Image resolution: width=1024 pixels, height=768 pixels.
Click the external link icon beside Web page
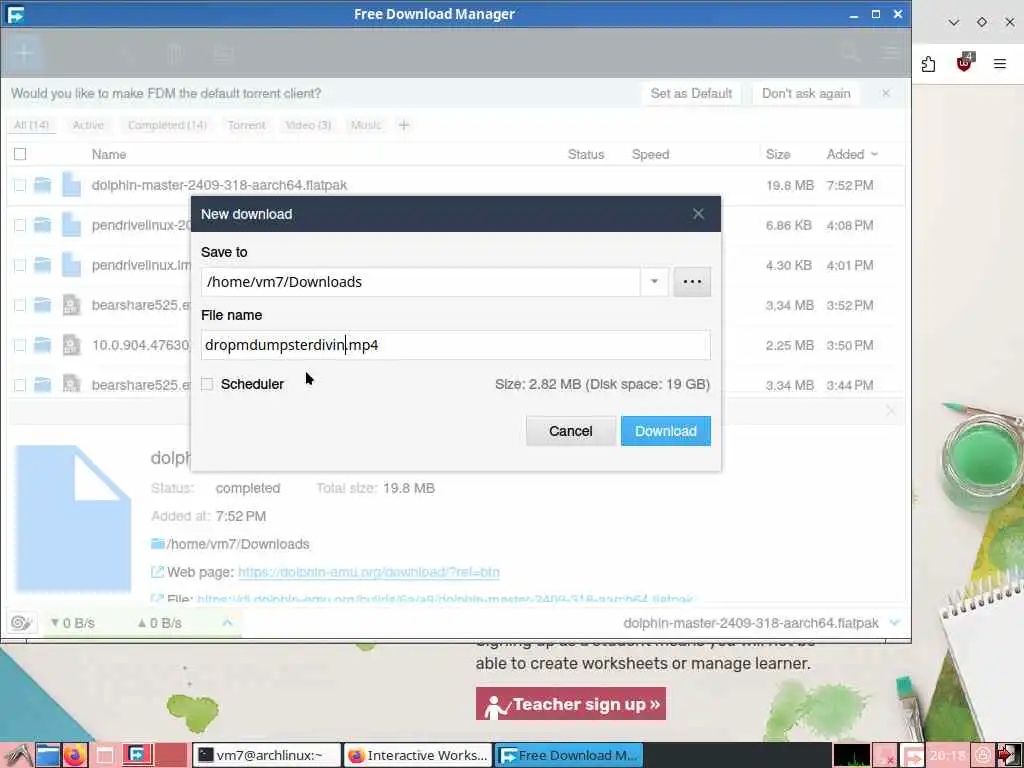[157, 572]
